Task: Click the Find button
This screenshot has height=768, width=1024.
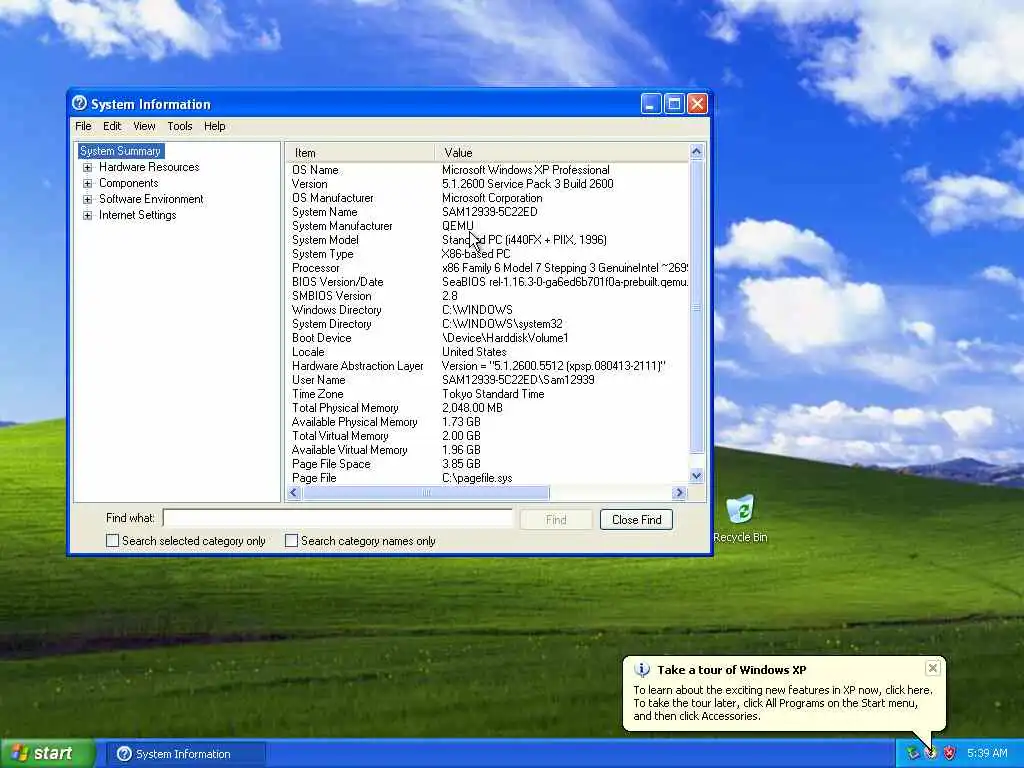Action: click(556, 520)
